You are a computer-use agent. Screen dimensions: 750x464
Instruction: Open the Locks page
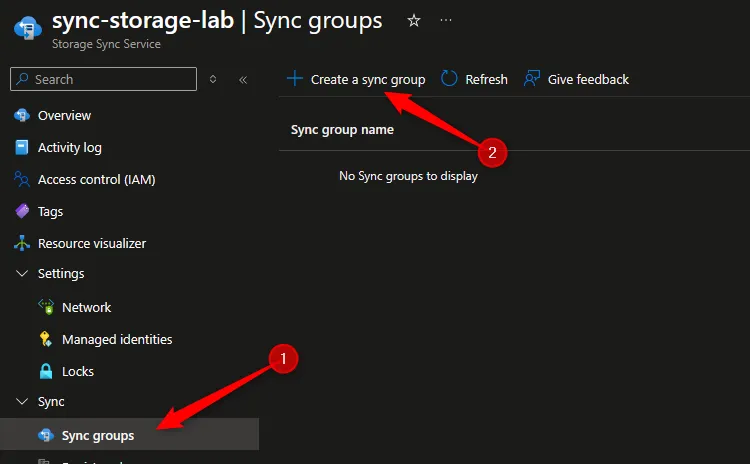coord(77,371)
